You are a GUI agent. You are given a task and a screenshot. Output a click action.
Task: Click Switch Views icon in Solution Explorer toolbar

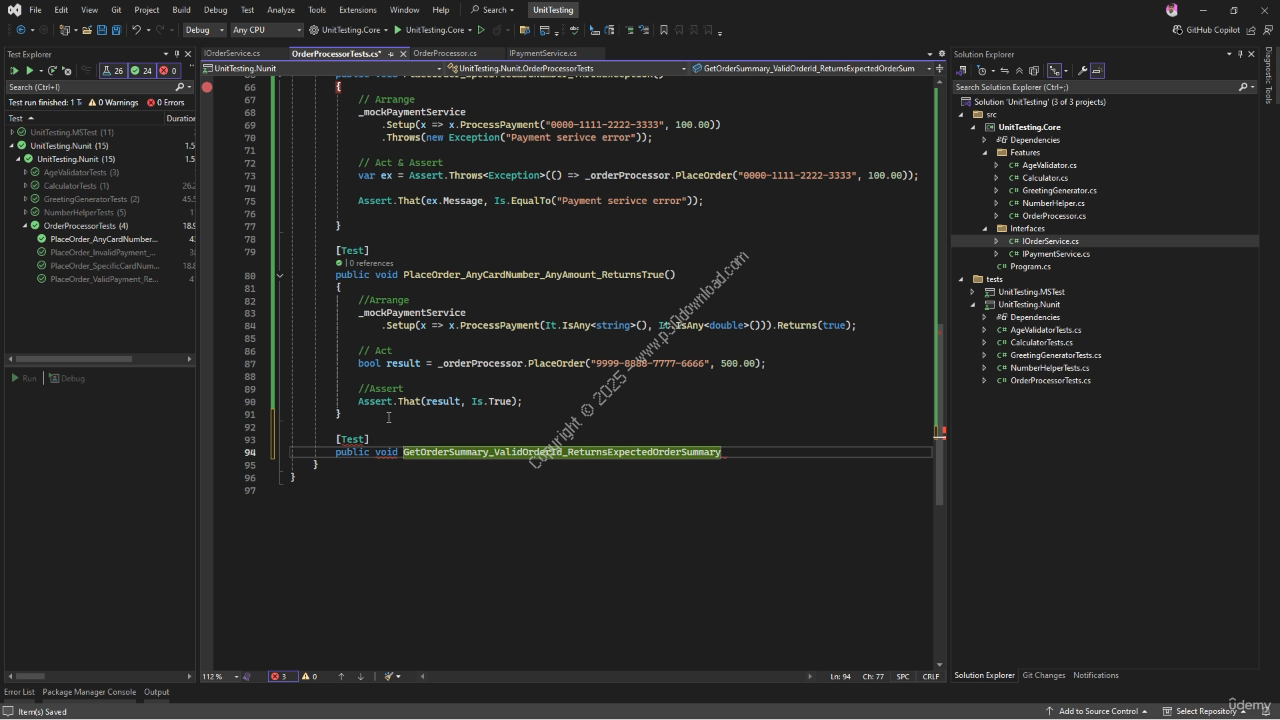(x=961, y=71)
